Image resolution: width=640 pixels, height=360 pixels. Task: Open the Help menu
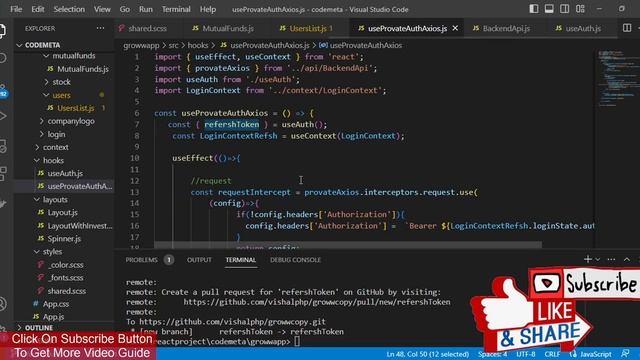pos(208,9)
